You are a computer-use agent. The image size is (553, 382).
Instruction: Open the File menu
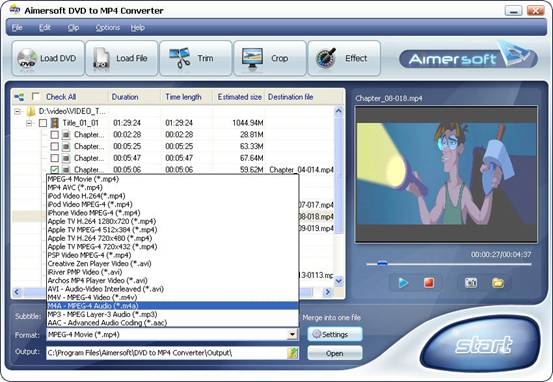point(17,28)
